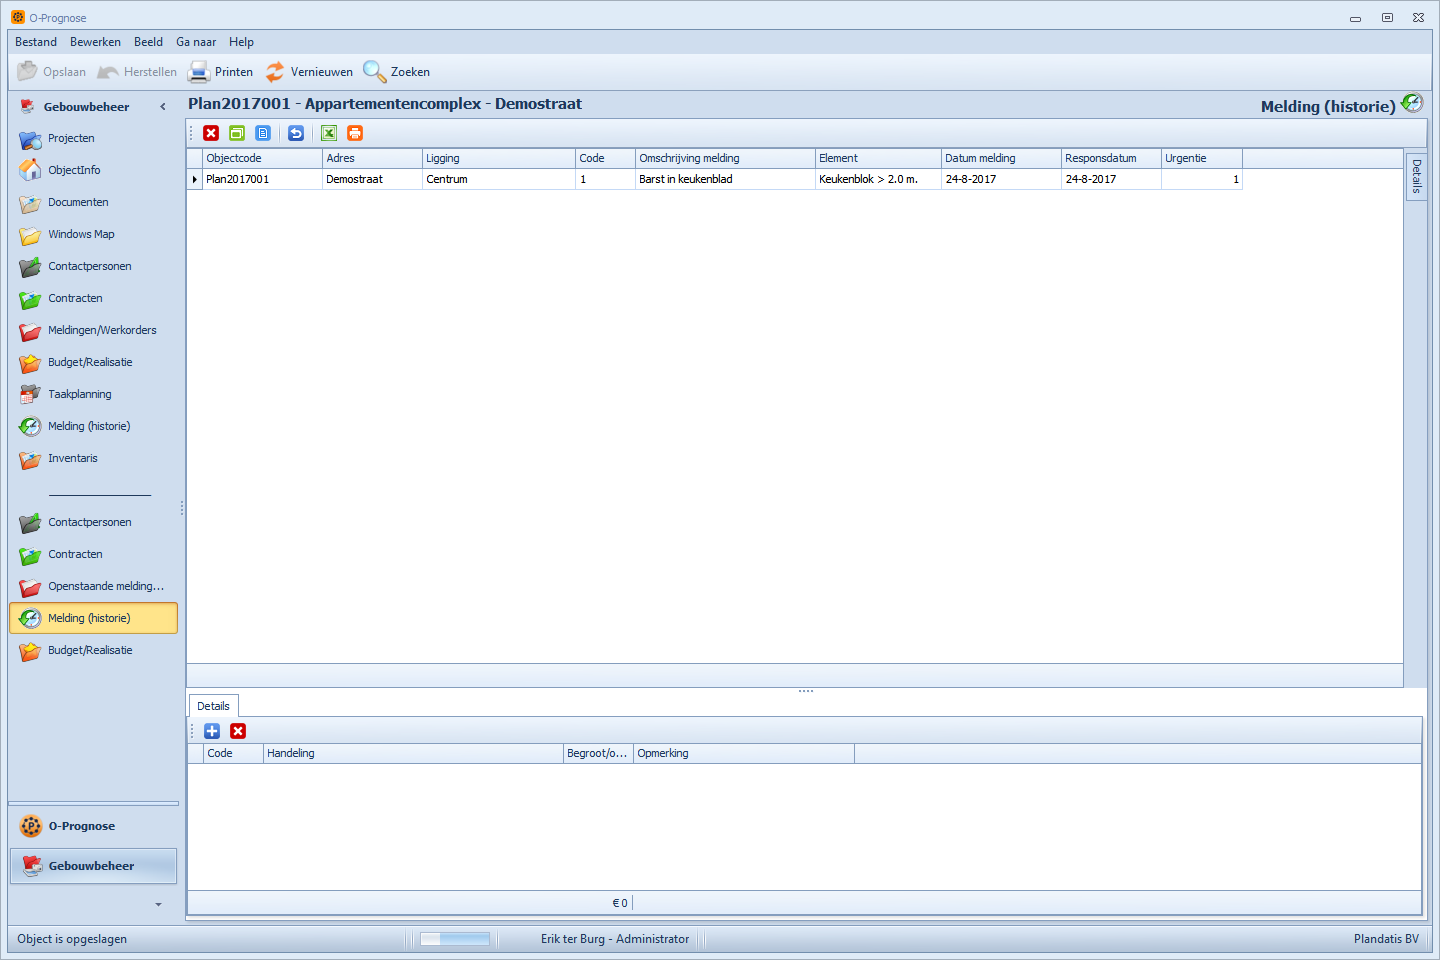Click the blue undo arrow icon

coord(296,133)
